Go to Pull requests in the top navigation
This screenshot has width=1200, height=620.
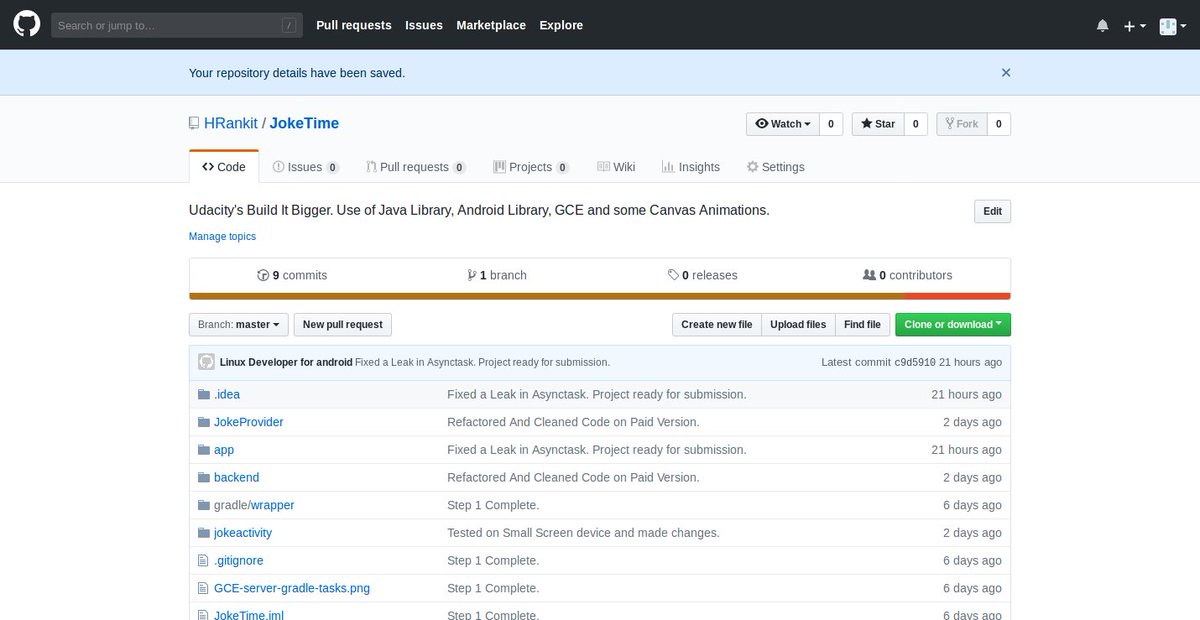(x=354, y=25)
